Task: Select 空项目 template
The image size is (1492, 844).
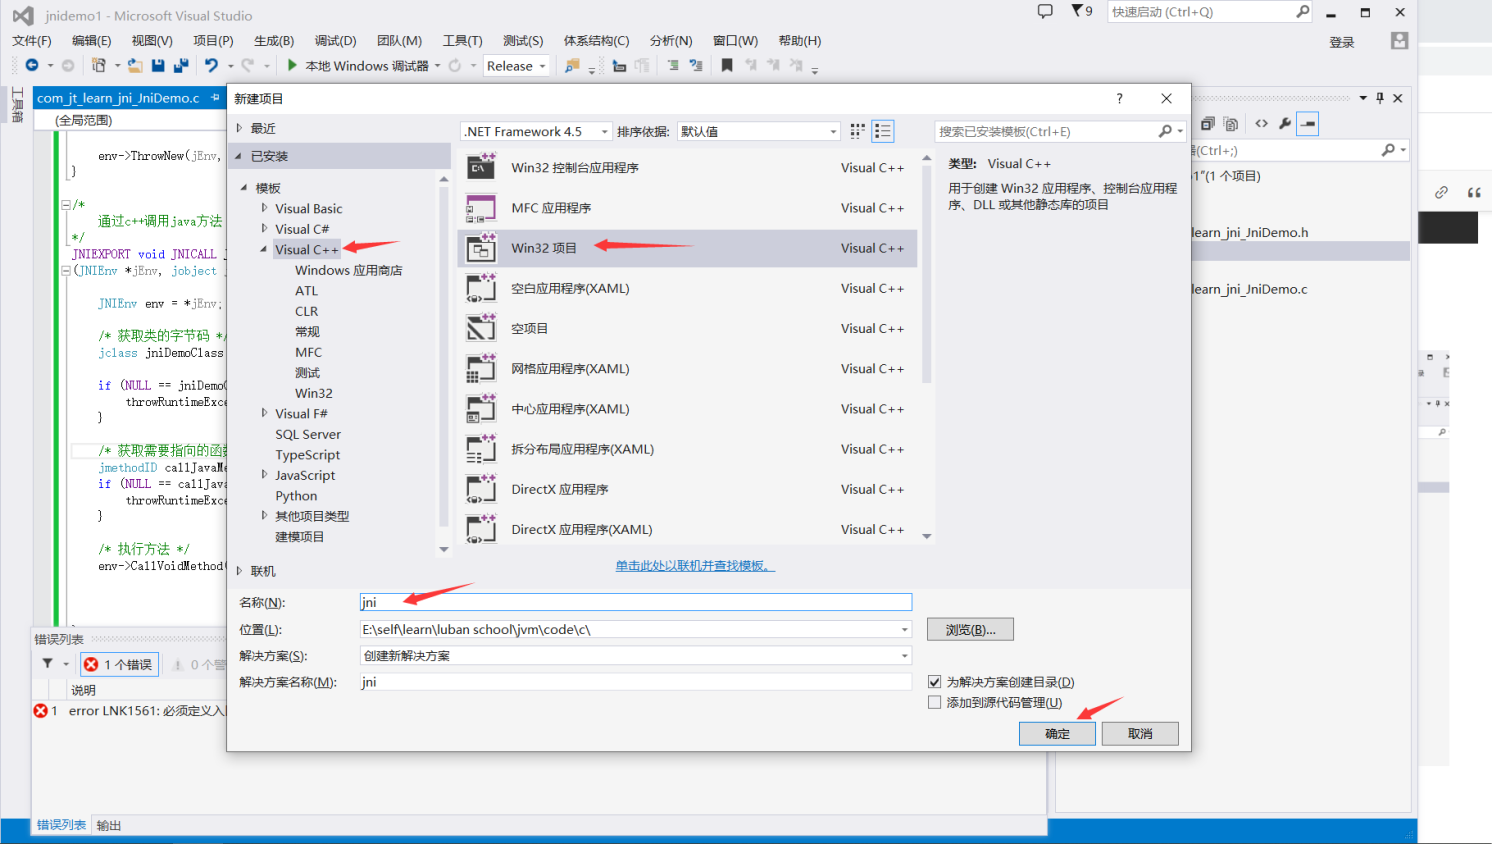Action: [687, 328]
